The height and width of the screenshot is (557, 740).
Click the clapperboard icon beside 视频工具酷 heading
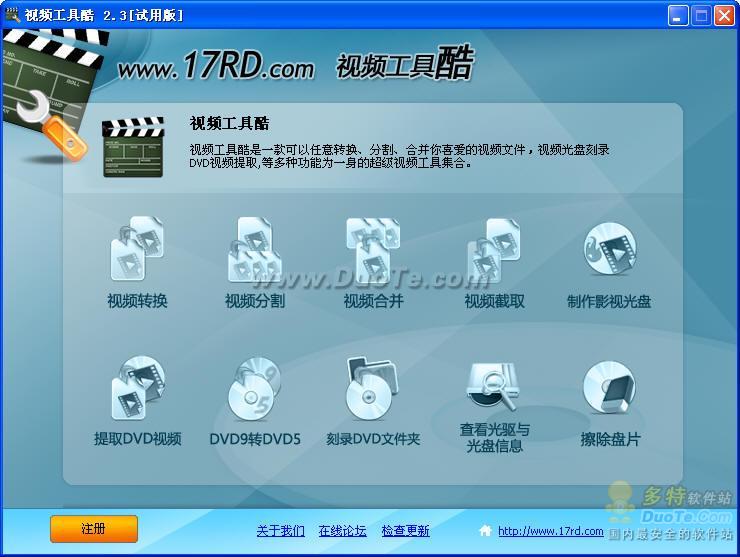point(133,147)
